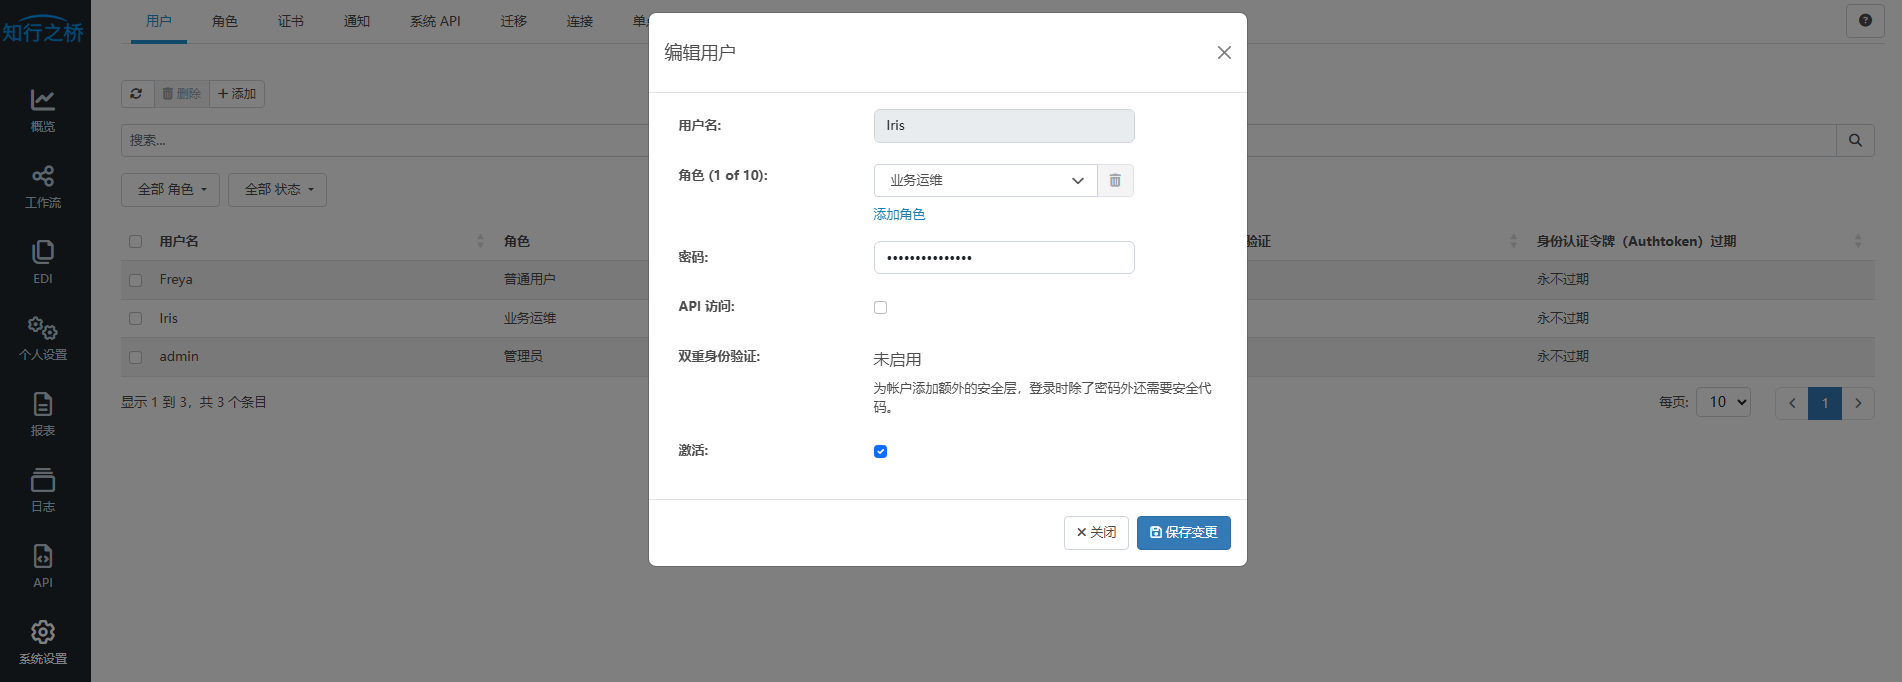The image size is (1902, 682).
Task: Click the 添加角色 link
Action: coord(899,215)
